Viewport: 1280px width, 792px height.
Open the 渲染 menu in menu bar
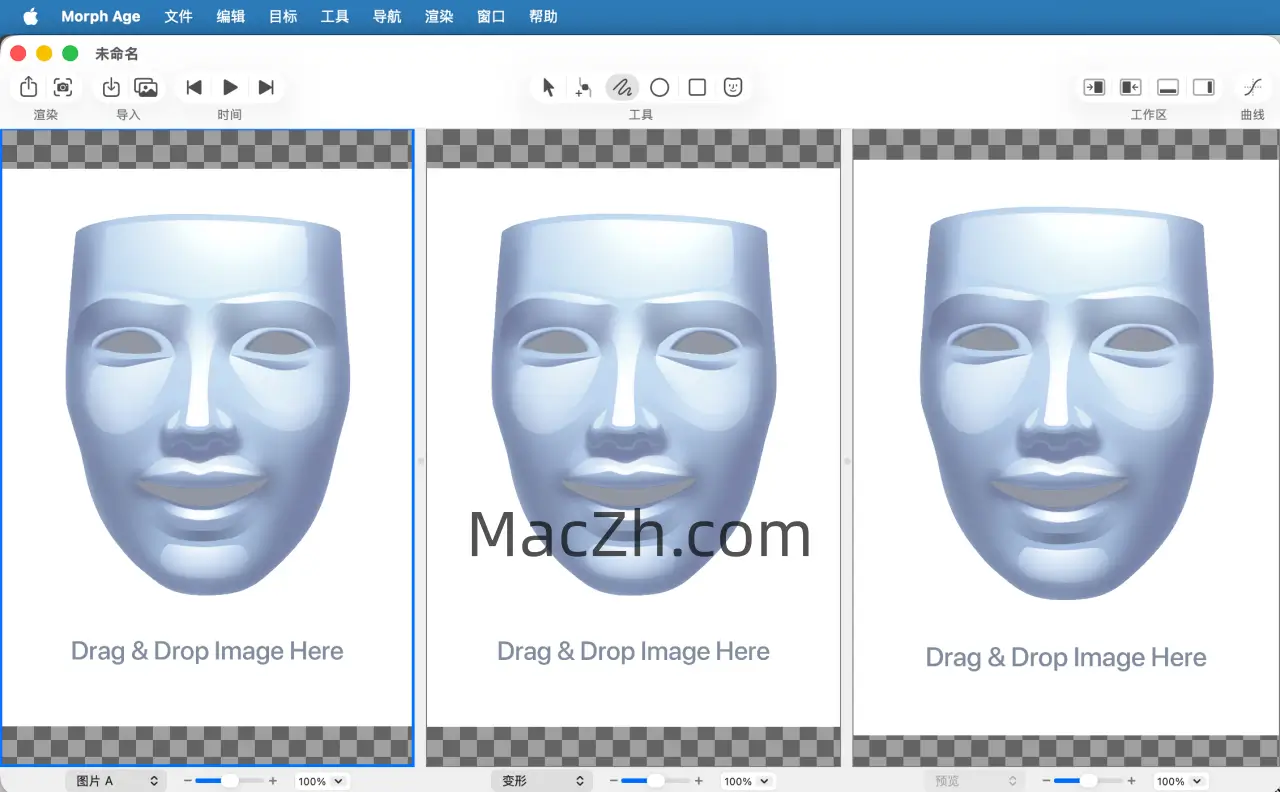pyautogui.click(x=439, y=17)
